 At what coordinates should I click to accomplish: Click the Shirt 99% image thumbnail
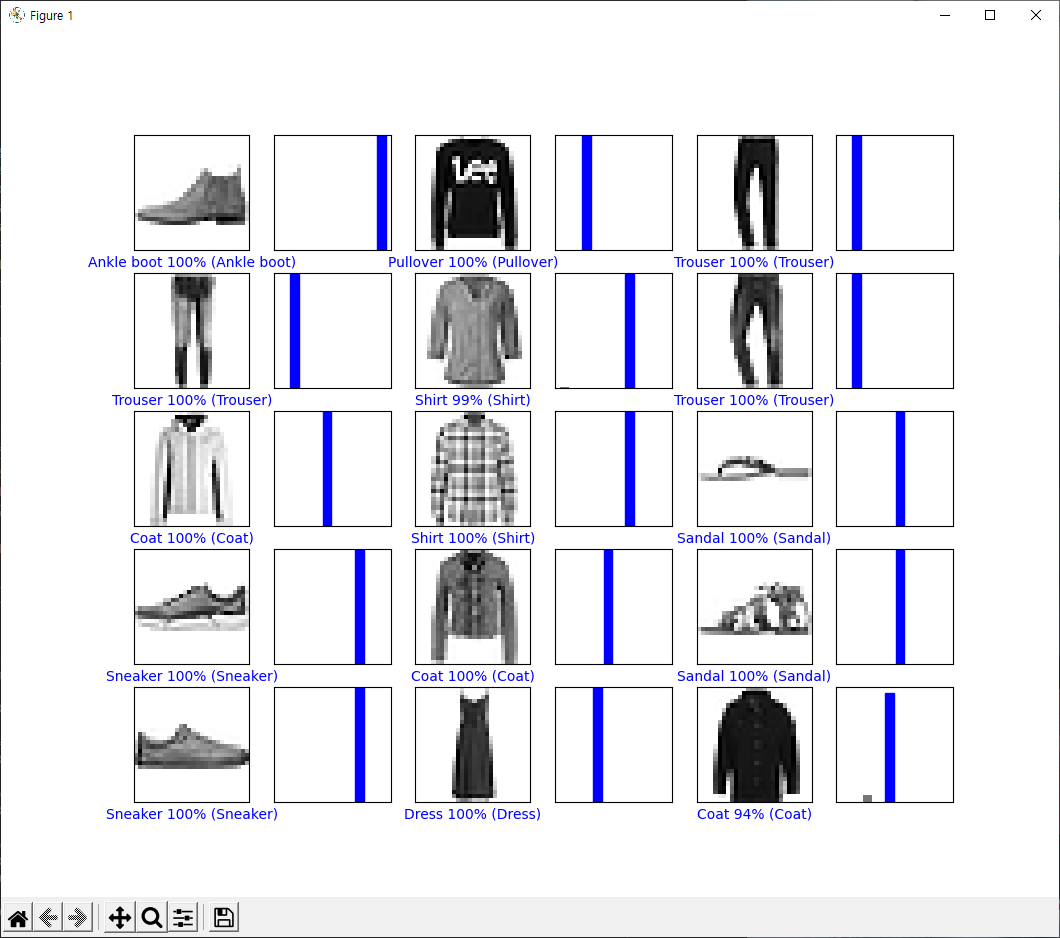tap(473, 331)
